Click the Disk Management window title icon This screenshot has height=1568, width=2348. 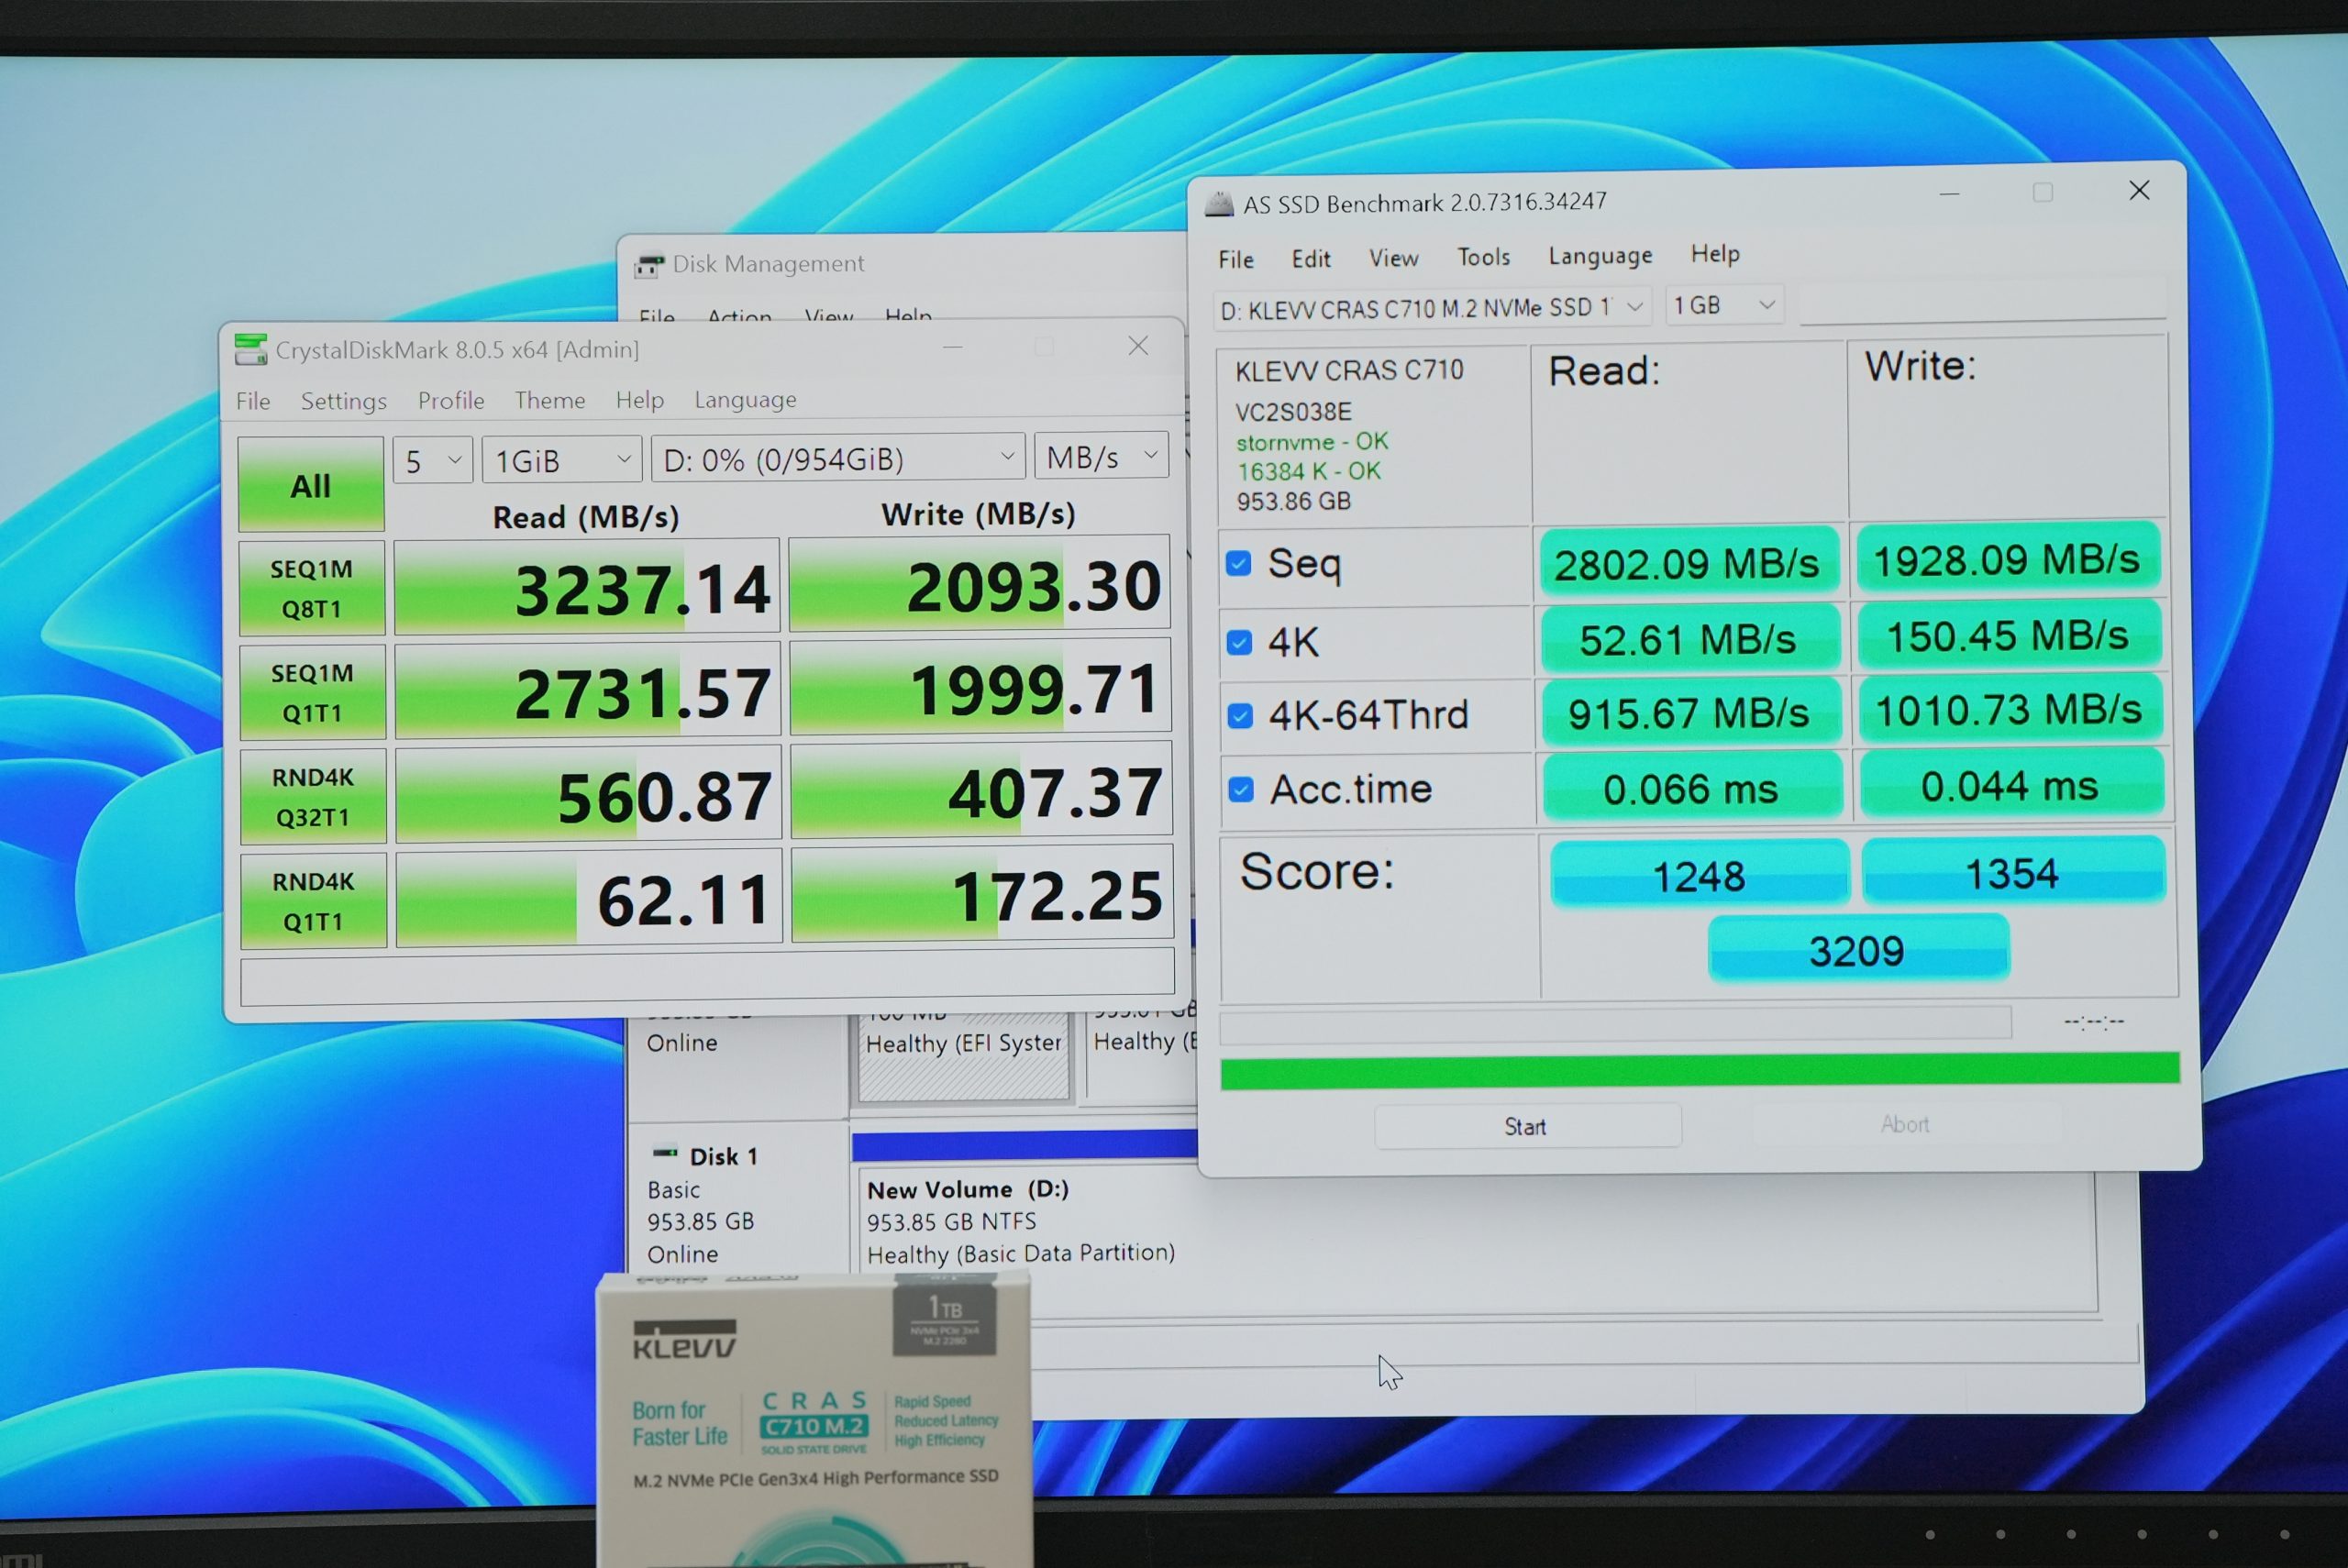649,265
